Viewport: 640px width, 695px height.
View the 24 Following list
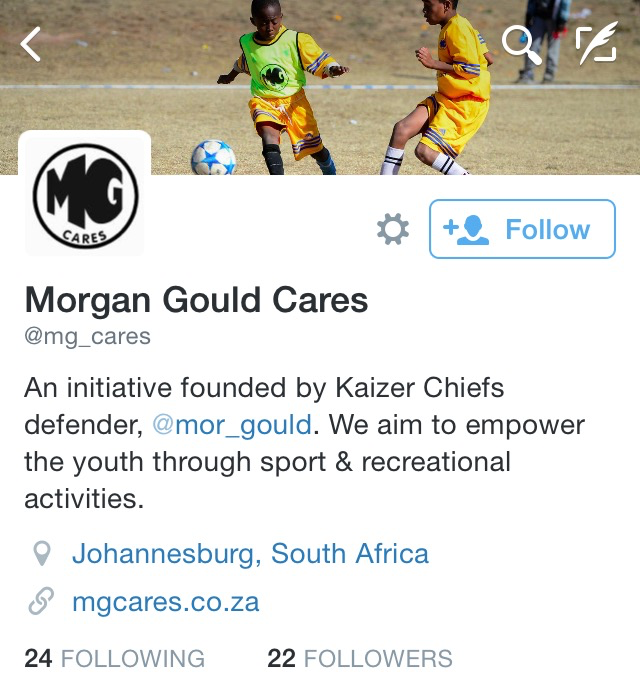114,658
